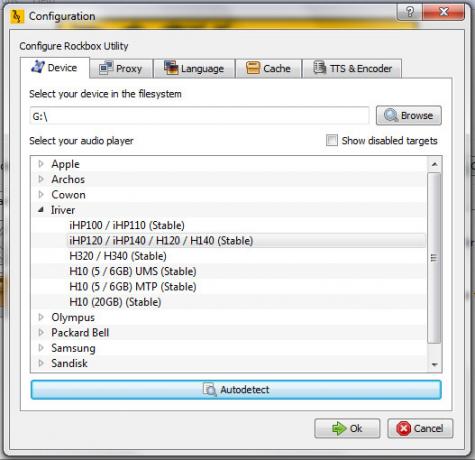475x460 pixels.
Task: Click the Proxy tab's network icon
Action: tap(106, 68)
